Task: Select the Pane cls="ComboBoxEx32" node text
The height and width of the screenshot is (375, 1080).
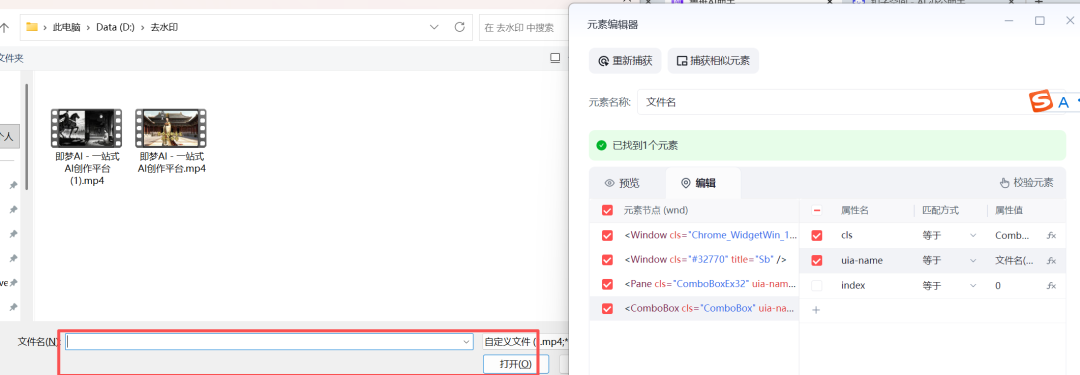Action: pyautogui.click(x=711, y=284)
